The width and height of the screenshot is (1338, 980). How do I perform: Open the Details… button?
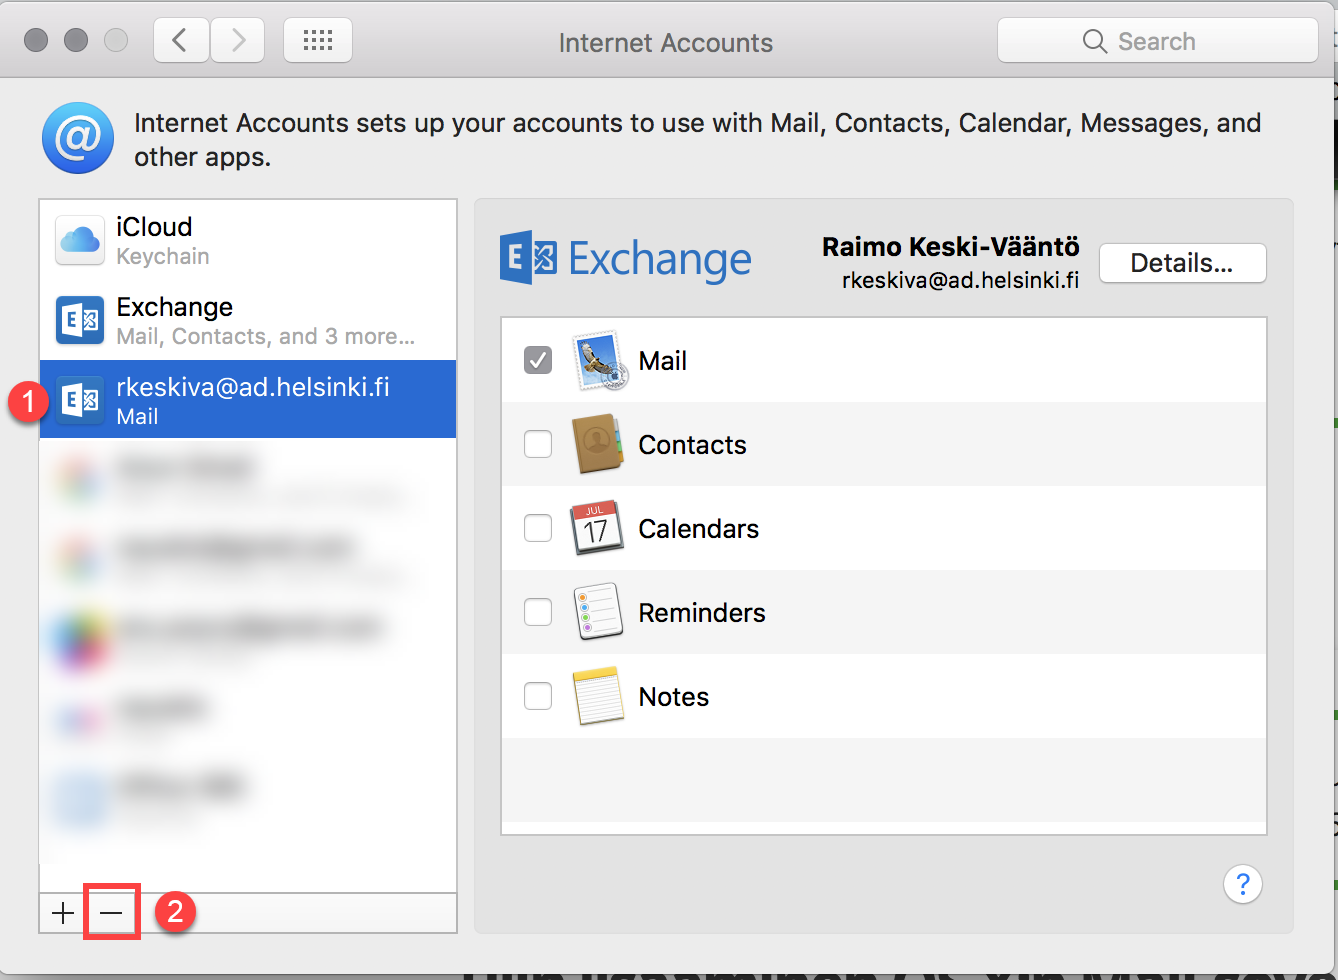click(1182, 263)
